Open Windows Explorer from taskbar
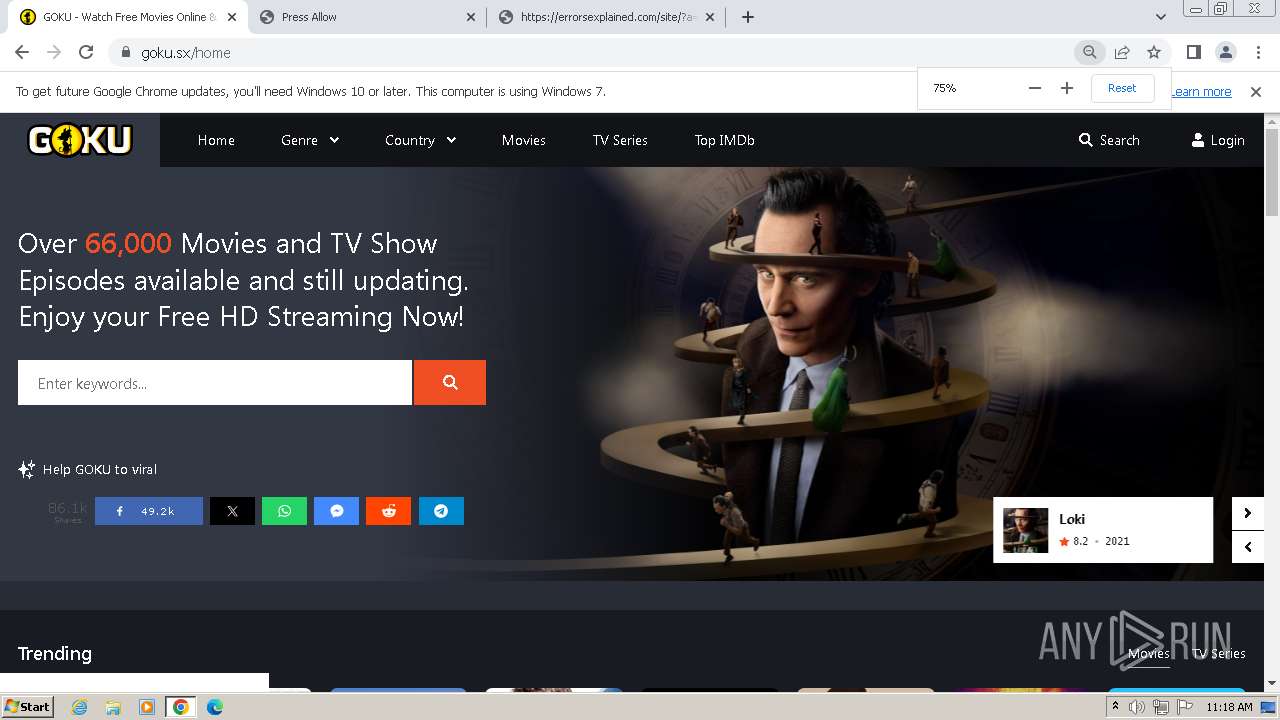This screenshot has width=1280, height=720. [113, 707]
